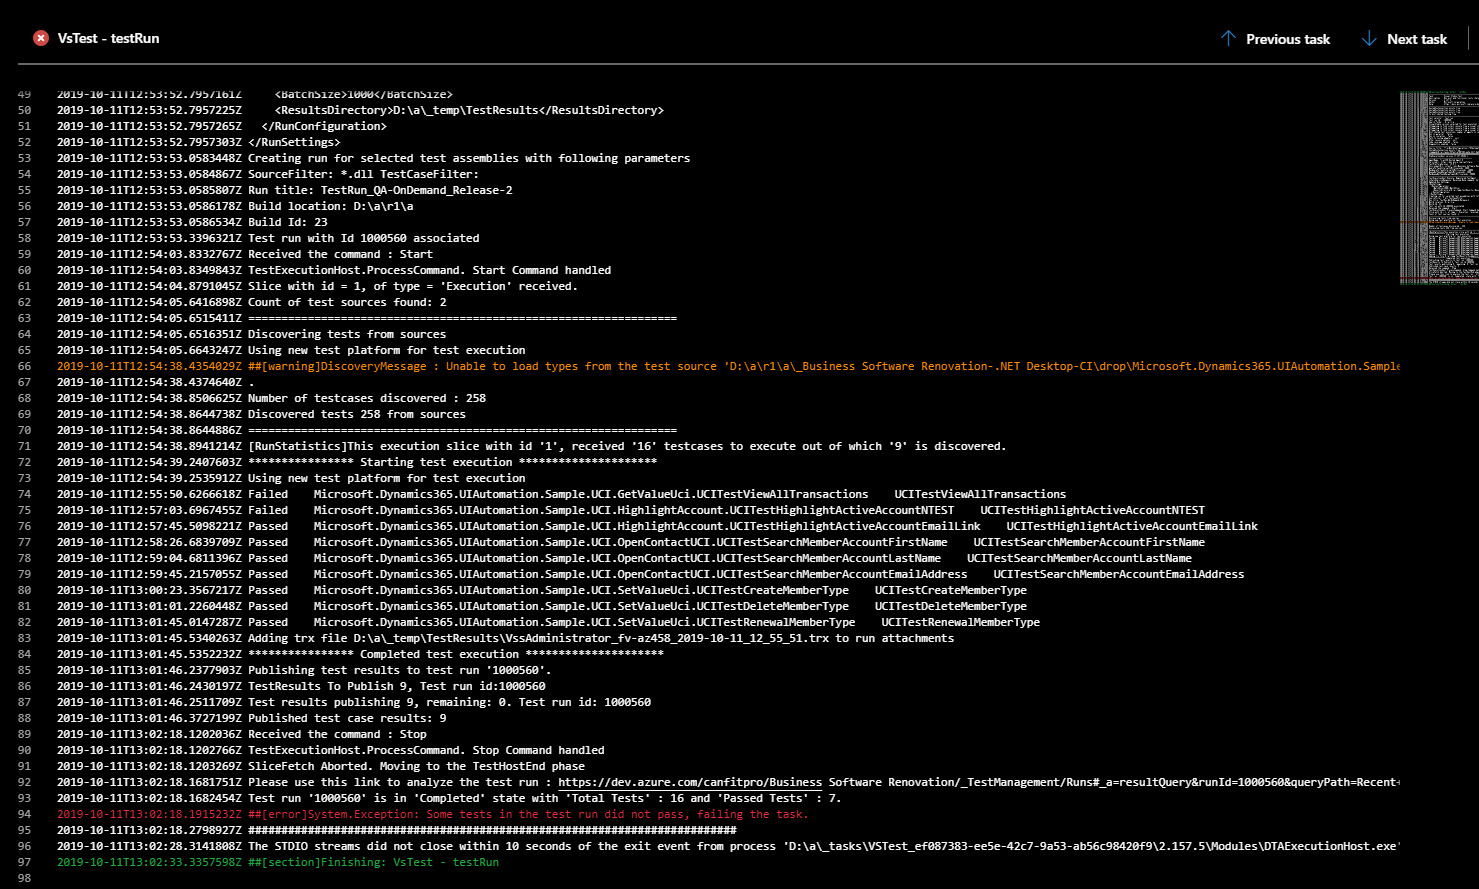Image resolution: width=1479 pixels, height=889 pixels.
Task: Click the 'Adding trx file' log line
Action: click(505, 638)
